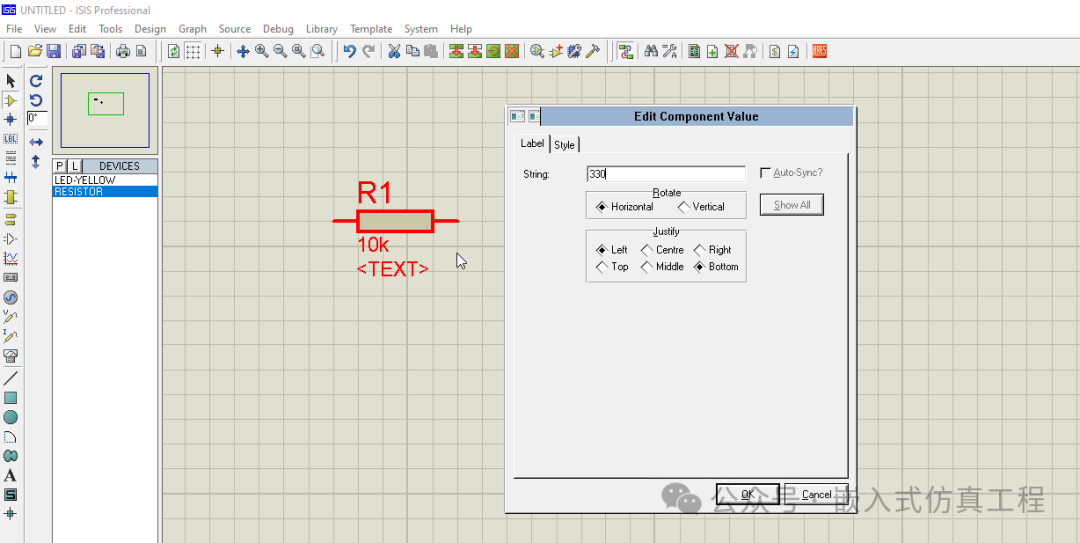The image size is (1080, 543).
Task: Choose the 2D Graphics Circle tool
Action: pos(10,417)
